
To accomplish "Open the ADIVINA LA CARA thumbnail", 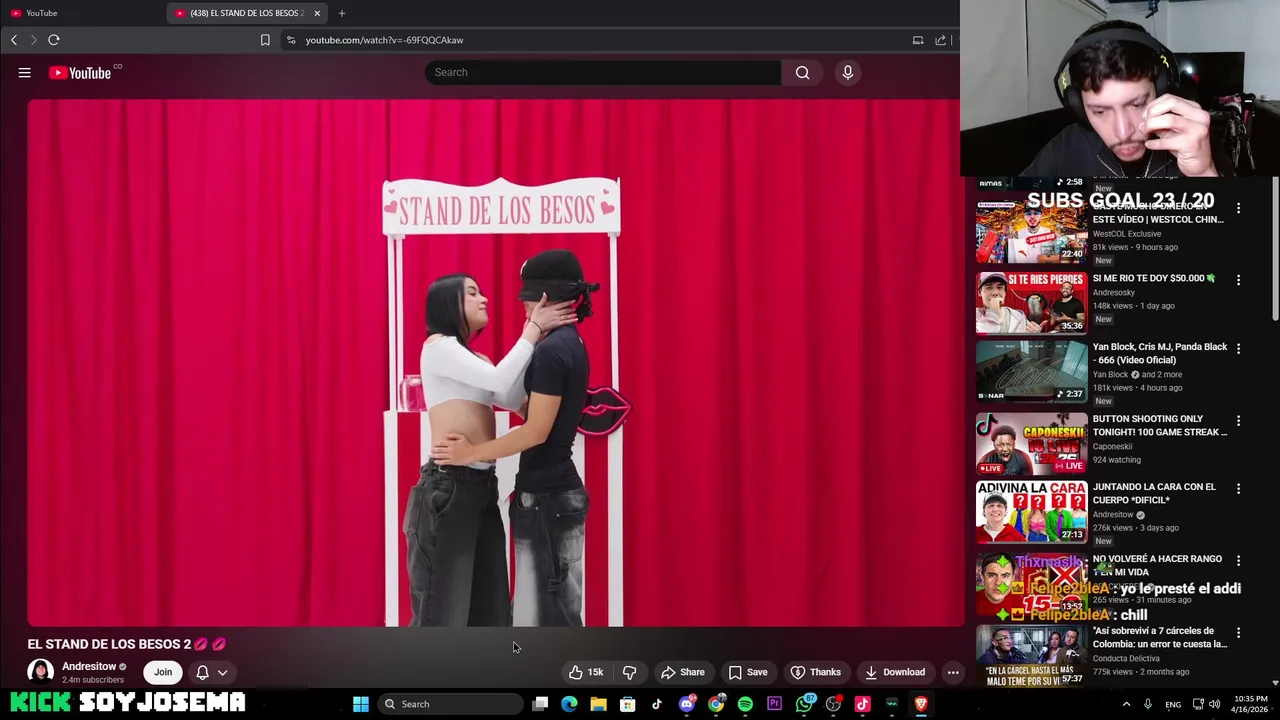I will coord(1031,511).
